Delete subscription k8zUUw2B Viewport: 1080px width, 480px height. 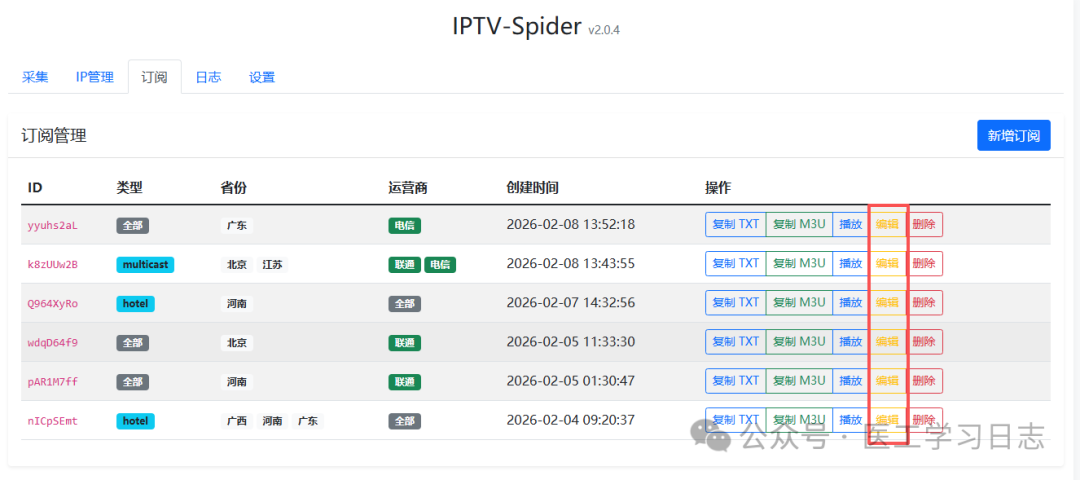point(924,263)
